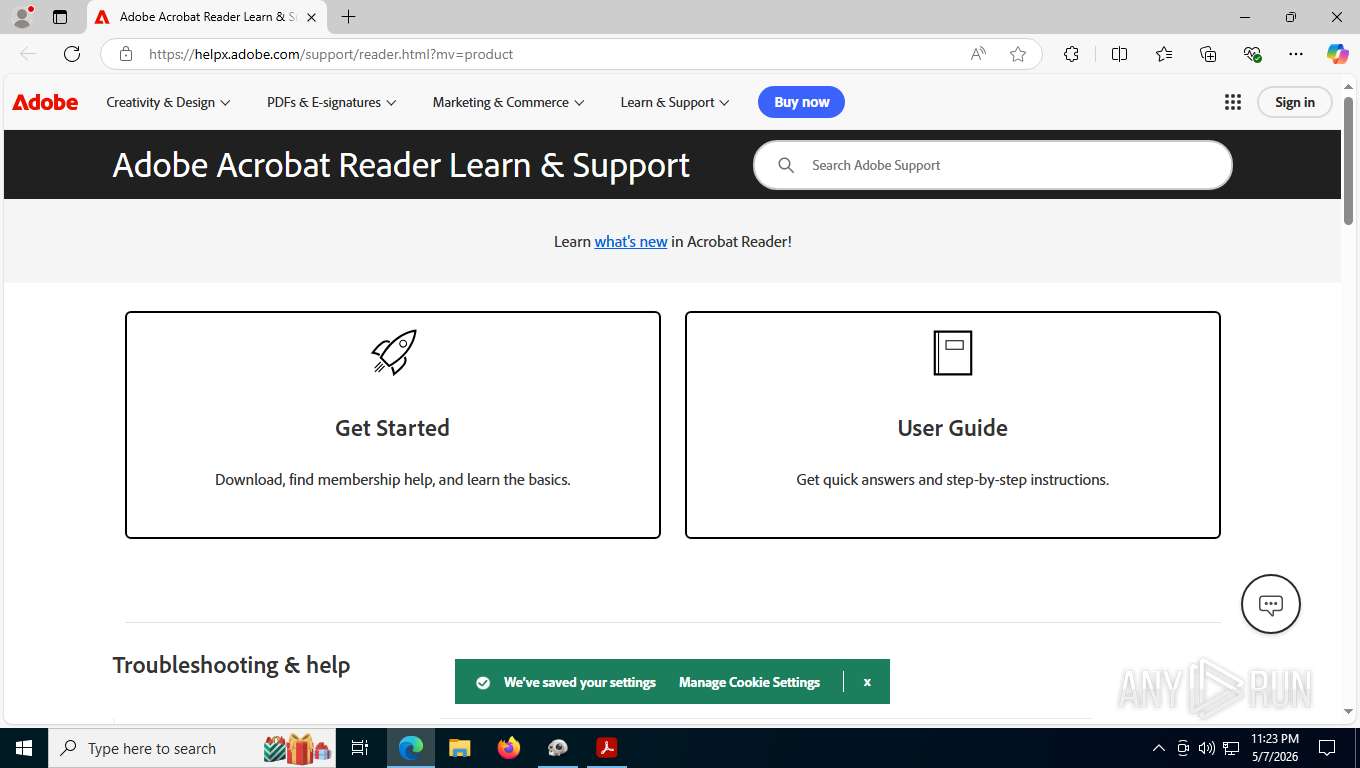Select the Adobe Acrobat Reader Learn tab
This screenshot has width=1360, height=768.
pos(207,17)
